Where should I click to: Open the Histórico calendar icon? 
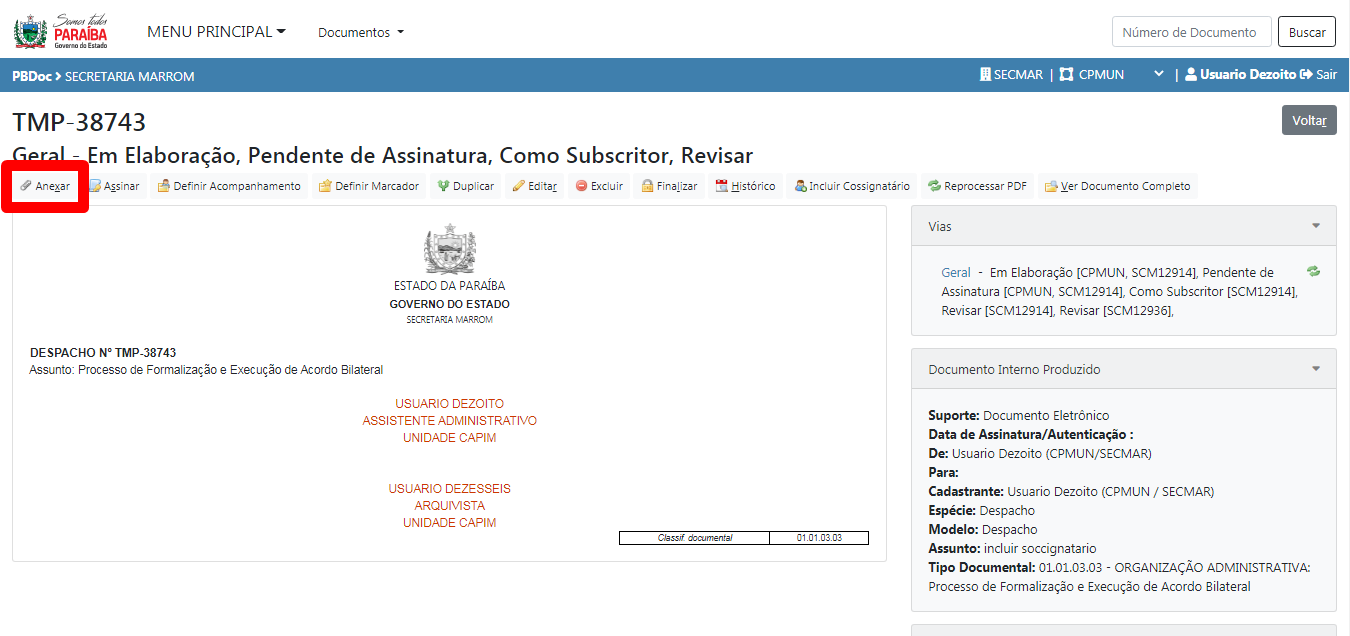[x=721, y=186]
